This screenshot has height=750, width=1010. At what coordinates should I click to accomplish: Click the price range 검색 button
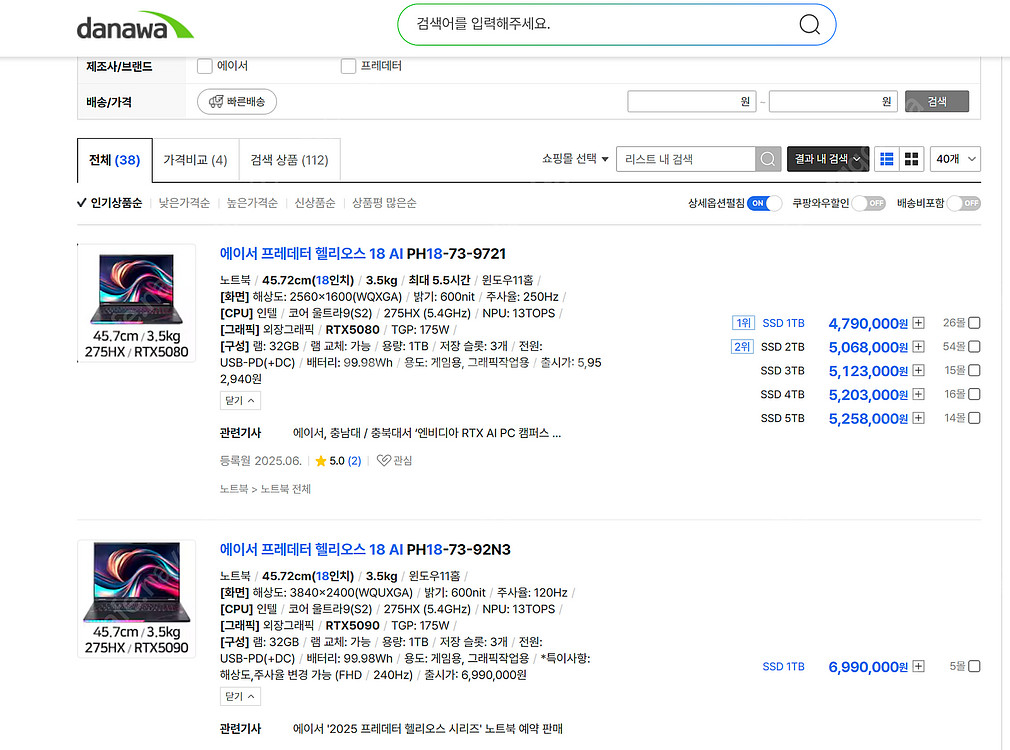tap(937, 102)
